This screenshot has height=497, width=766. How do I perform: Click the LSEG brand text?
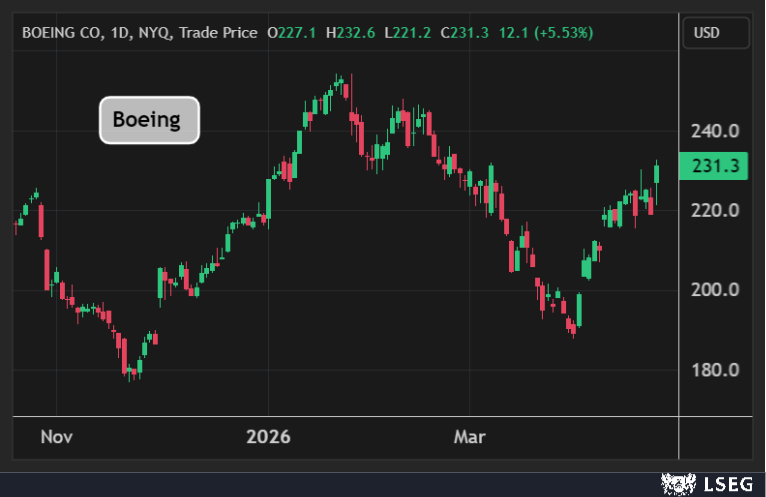tap(726, 484)
